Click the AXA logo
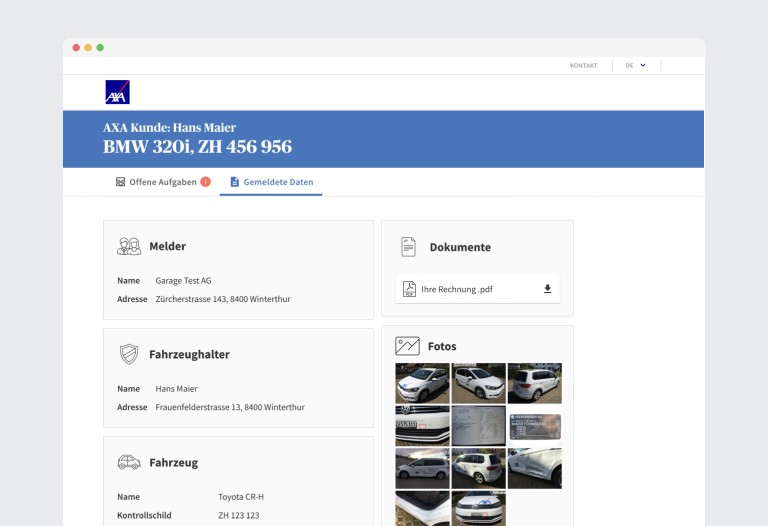 [118, 92]
